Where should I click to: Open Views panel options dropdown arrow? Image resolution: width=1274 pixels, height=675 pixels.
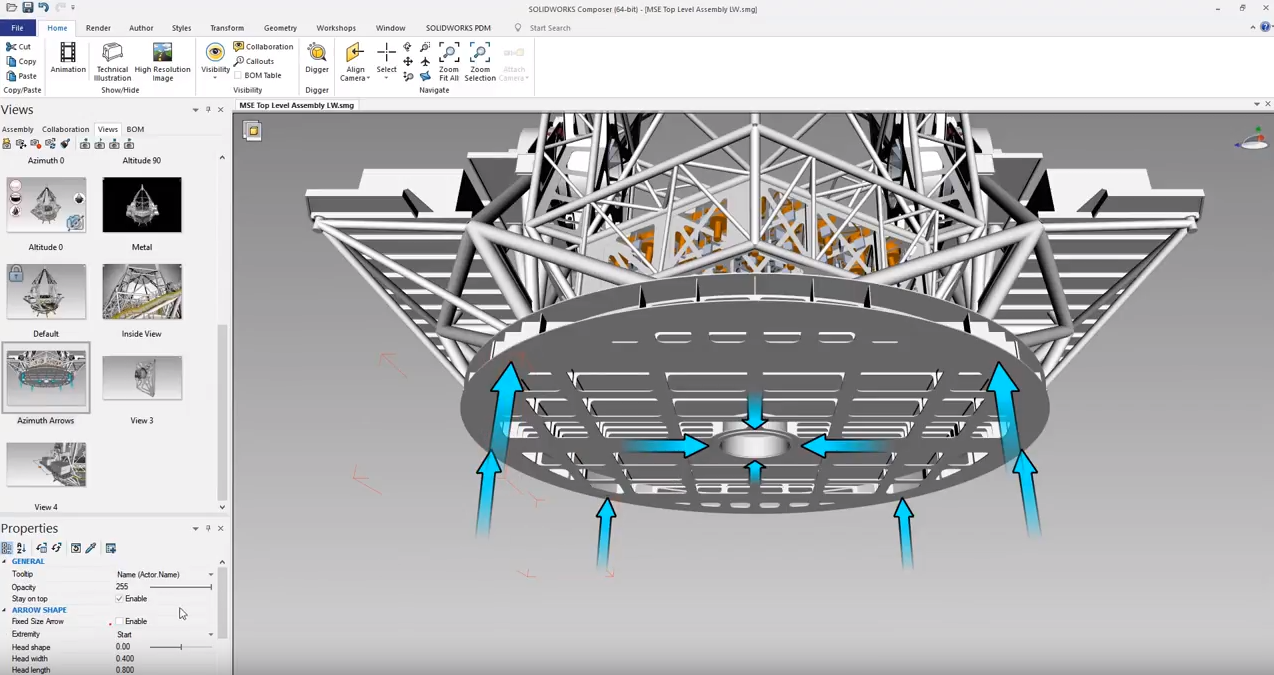point(195,110)
